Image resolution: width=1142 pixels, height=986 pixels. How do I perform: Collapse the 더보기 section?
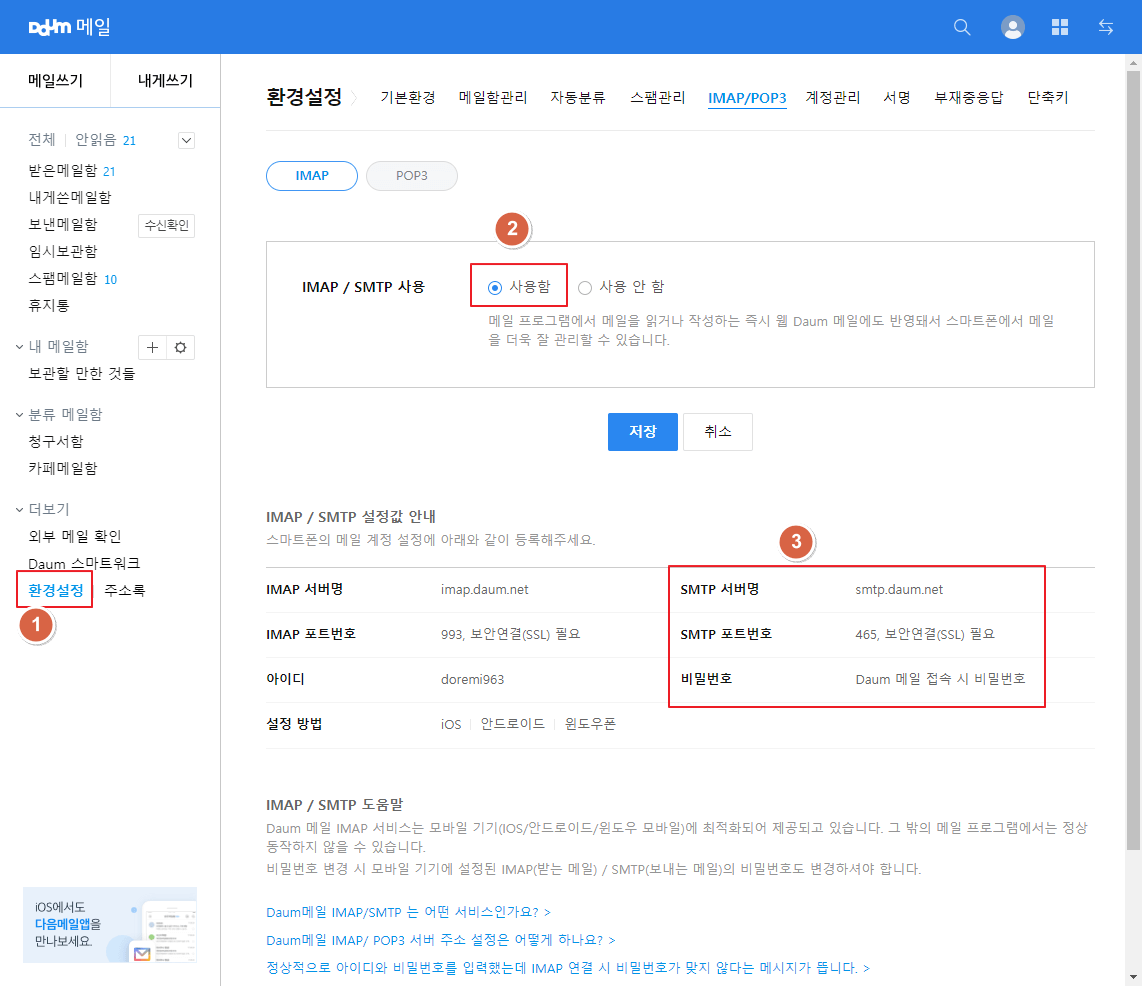pos(20,509)
